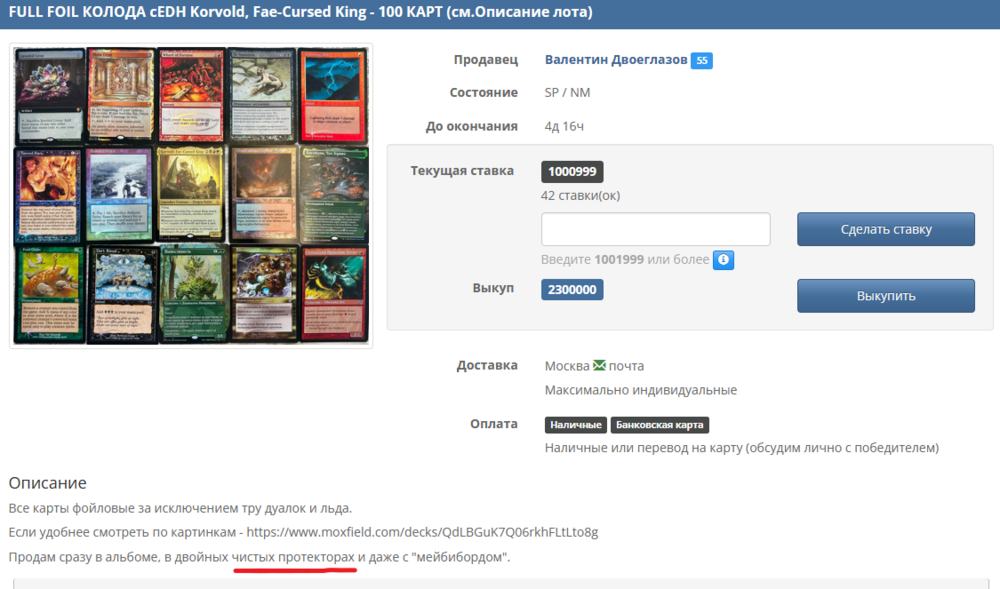Click the green mail envelope icon

tap(599, 366)
